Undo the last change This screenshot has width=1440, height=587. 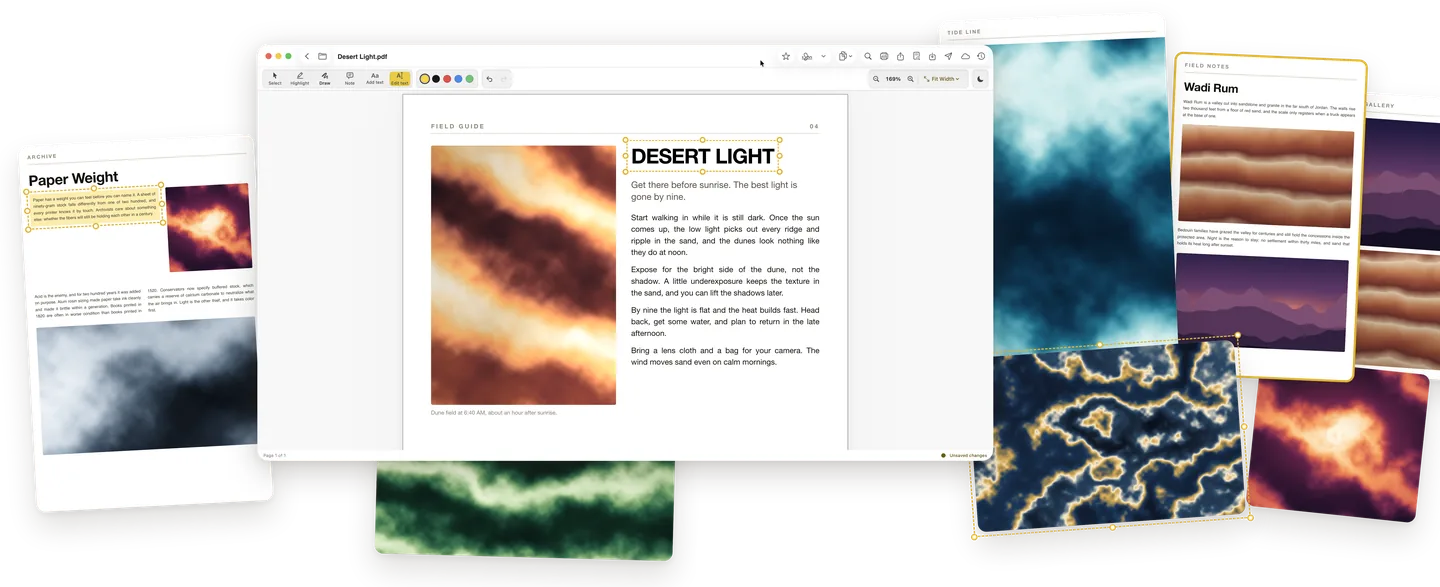coord(489,79)
